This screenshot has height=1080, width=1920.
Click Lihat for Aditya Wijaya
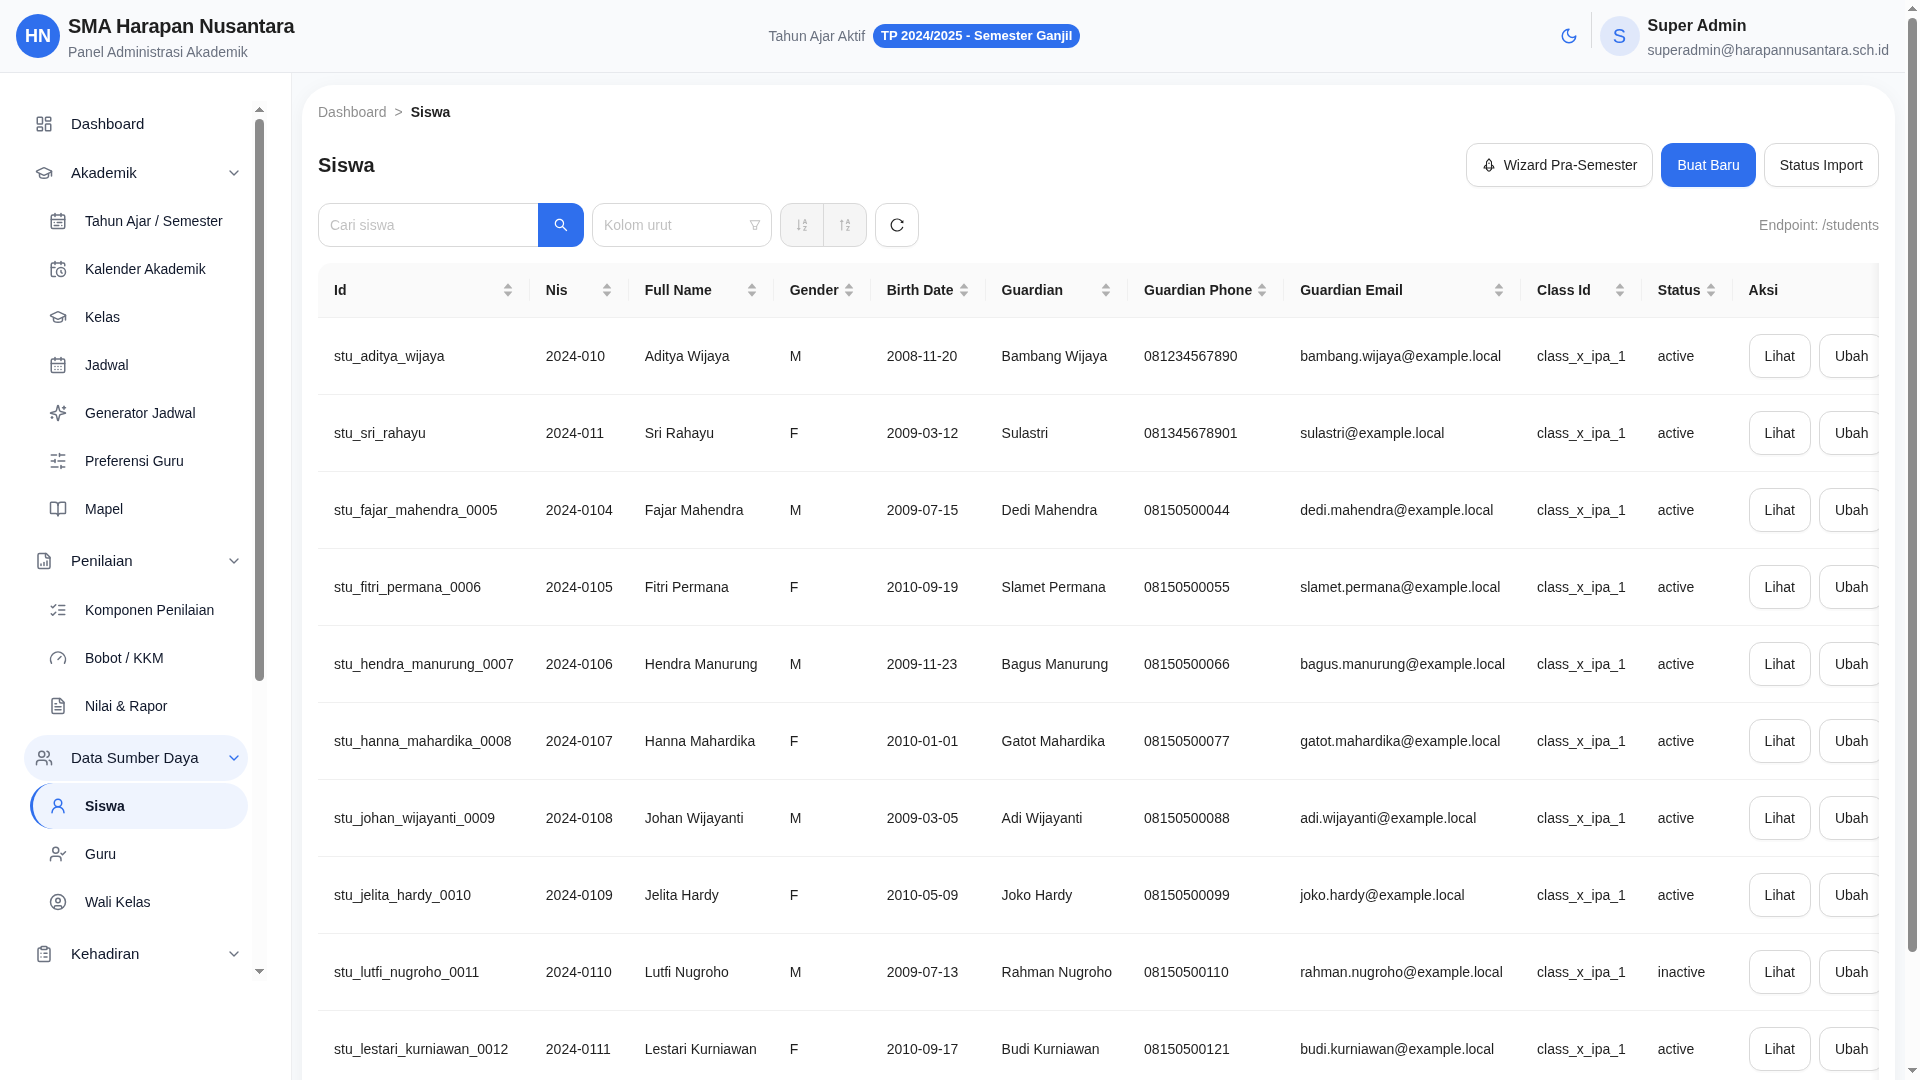(x=1778, y=356)
